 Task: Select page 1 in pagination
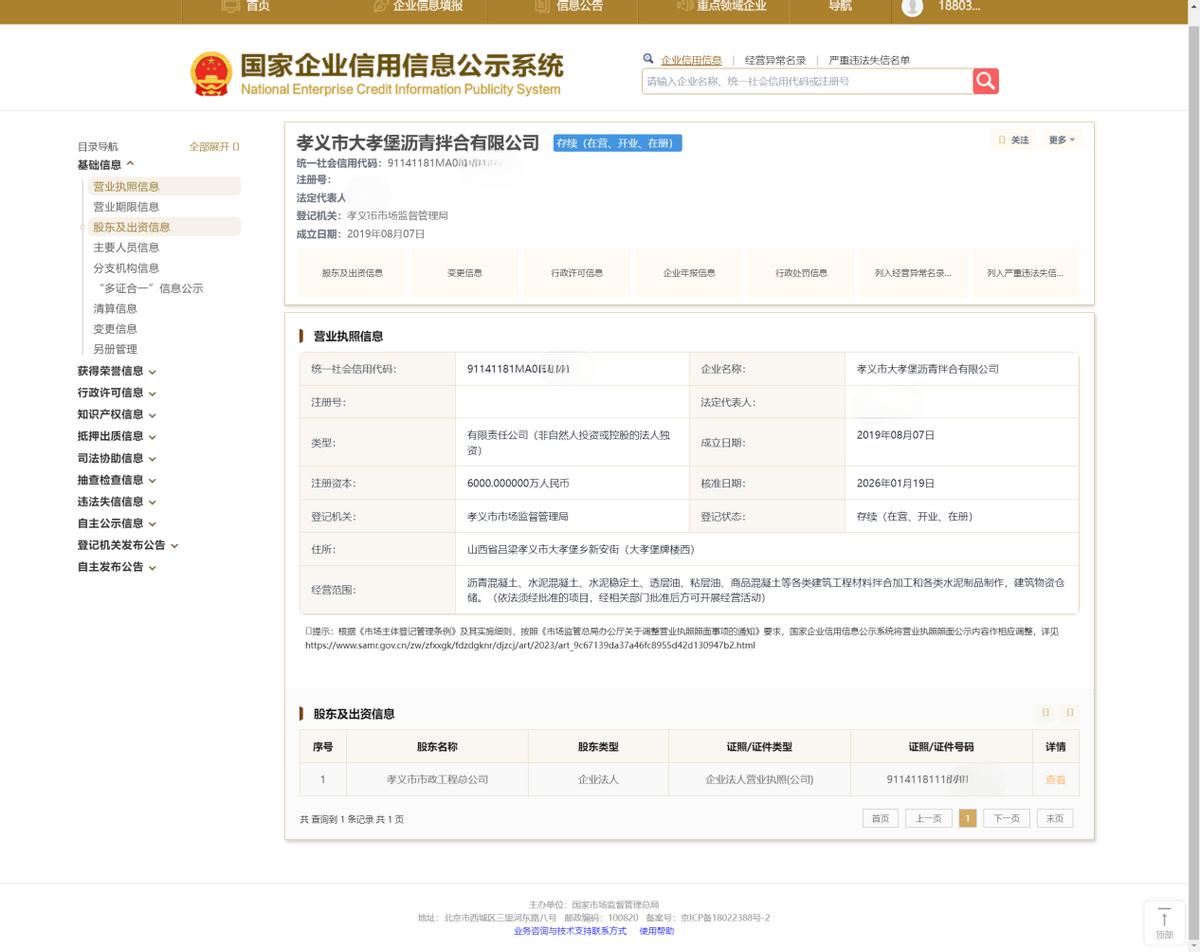point(967,818)
